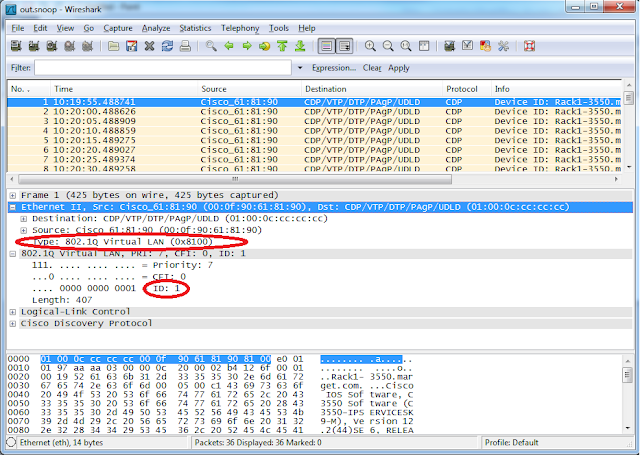640x455 pixels.
Task: Collapse the 802.1Q Virtual LAN node
Action: (x=13, y=254)
